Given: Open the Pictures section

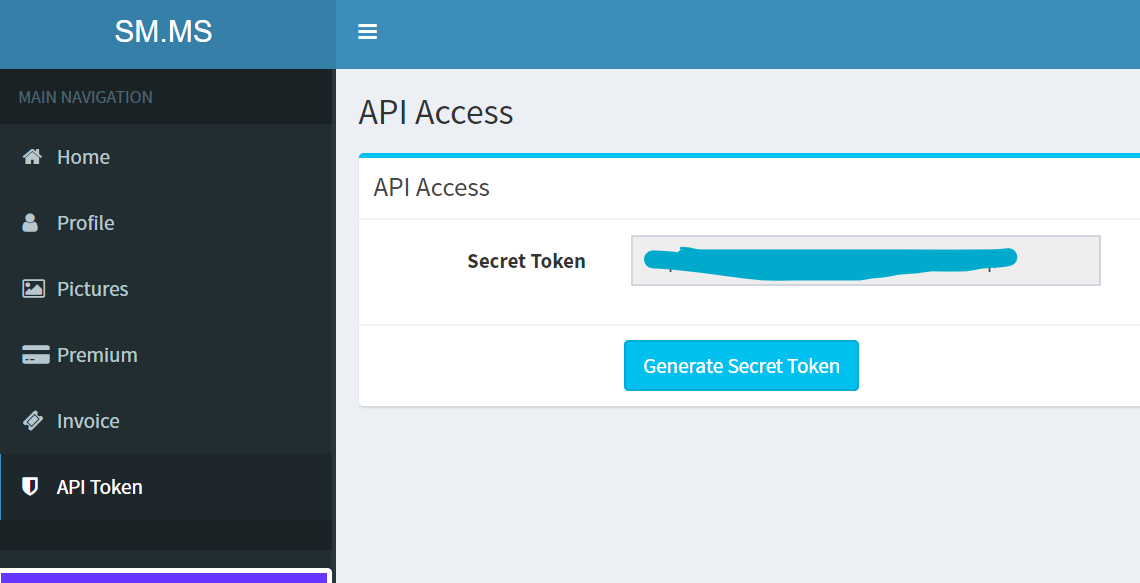Looking at the screenshot, I should tap(92, 289).
